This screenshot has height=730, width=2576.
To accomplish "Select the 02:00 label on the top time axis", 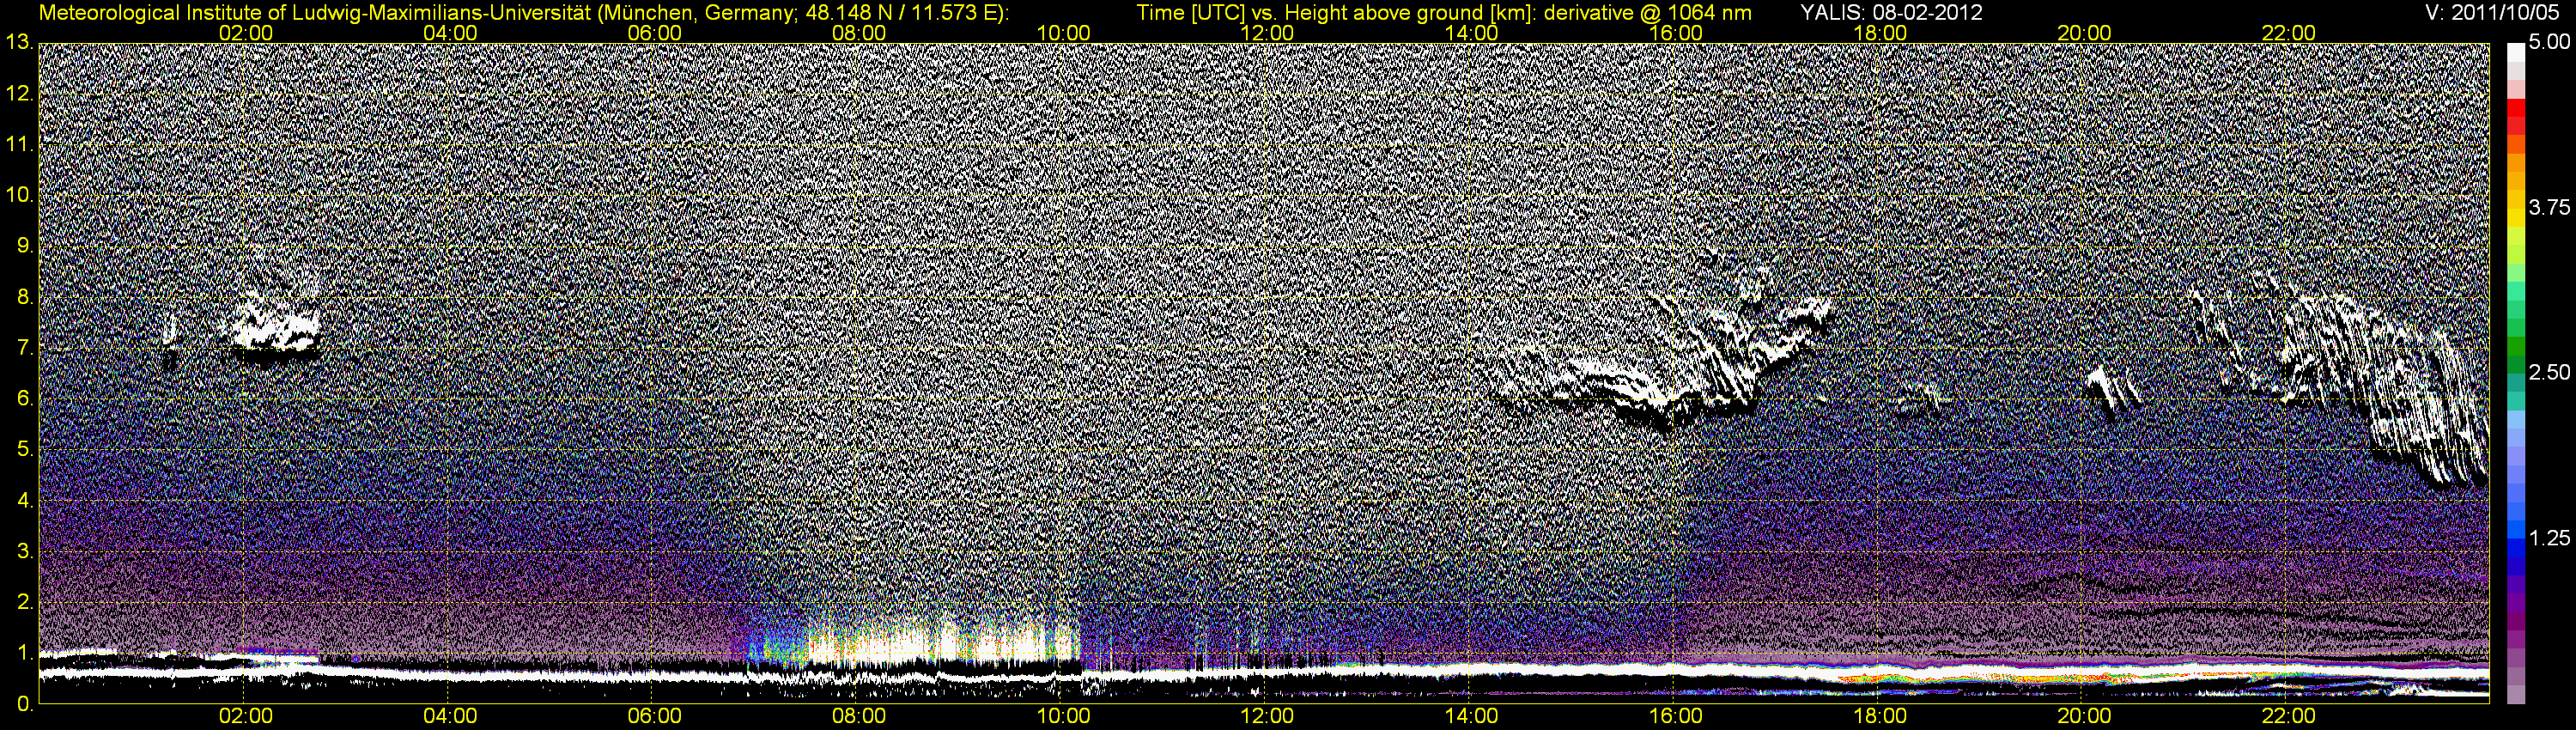I will pos(245,33).
